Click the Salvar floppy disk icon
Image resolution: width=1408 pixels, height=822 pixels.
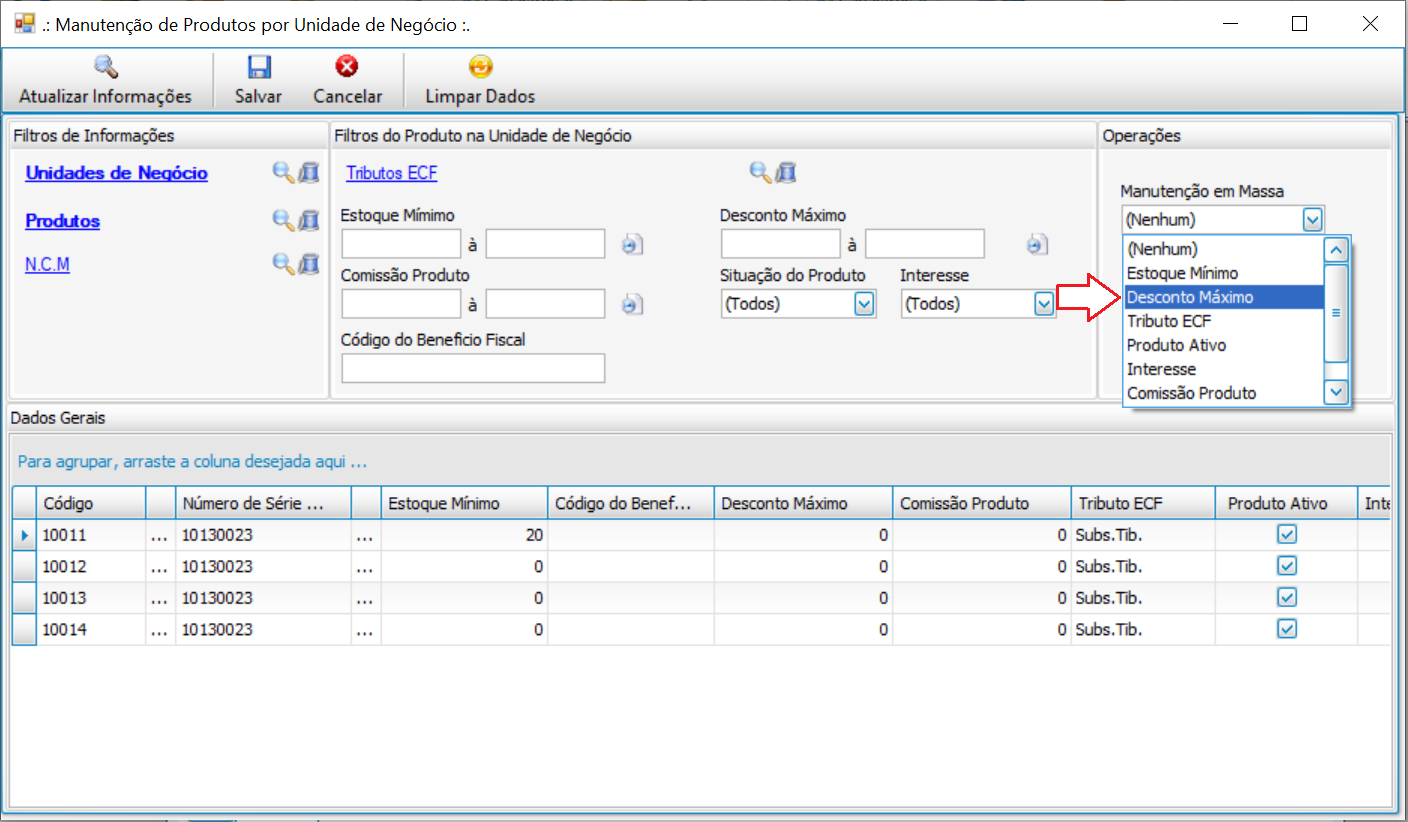pyautogui.click(x=259, y=67)
